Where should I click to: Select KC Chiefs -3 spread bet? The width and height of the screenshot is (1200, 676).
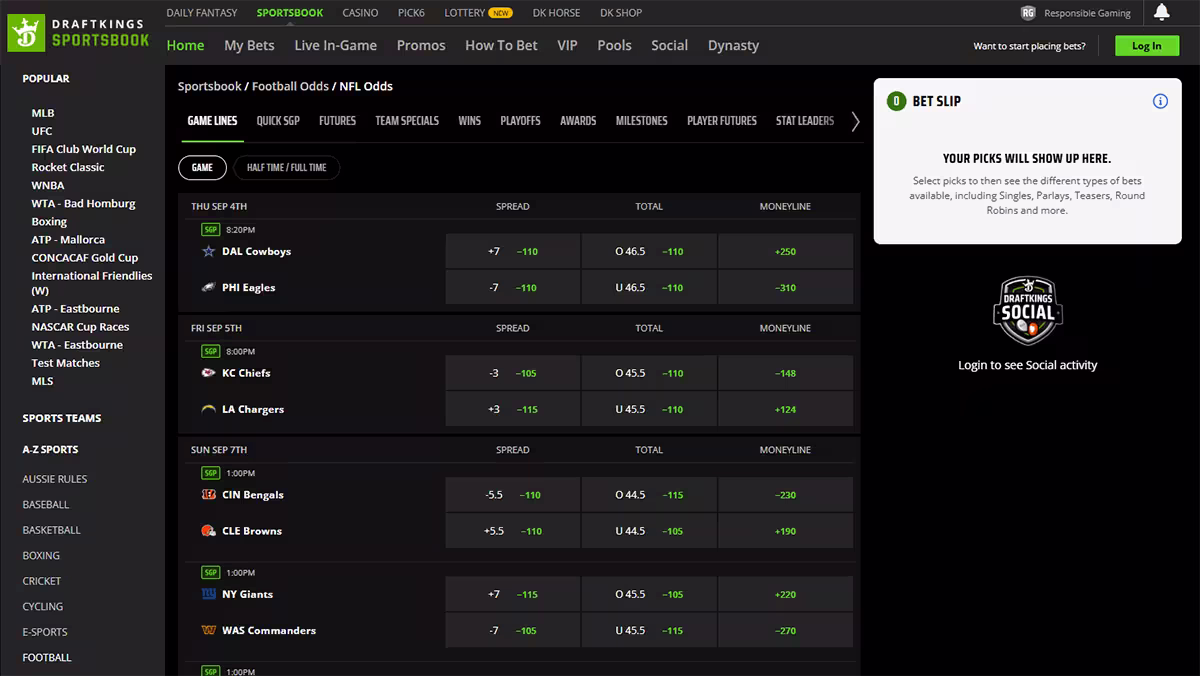coord(513,373)
